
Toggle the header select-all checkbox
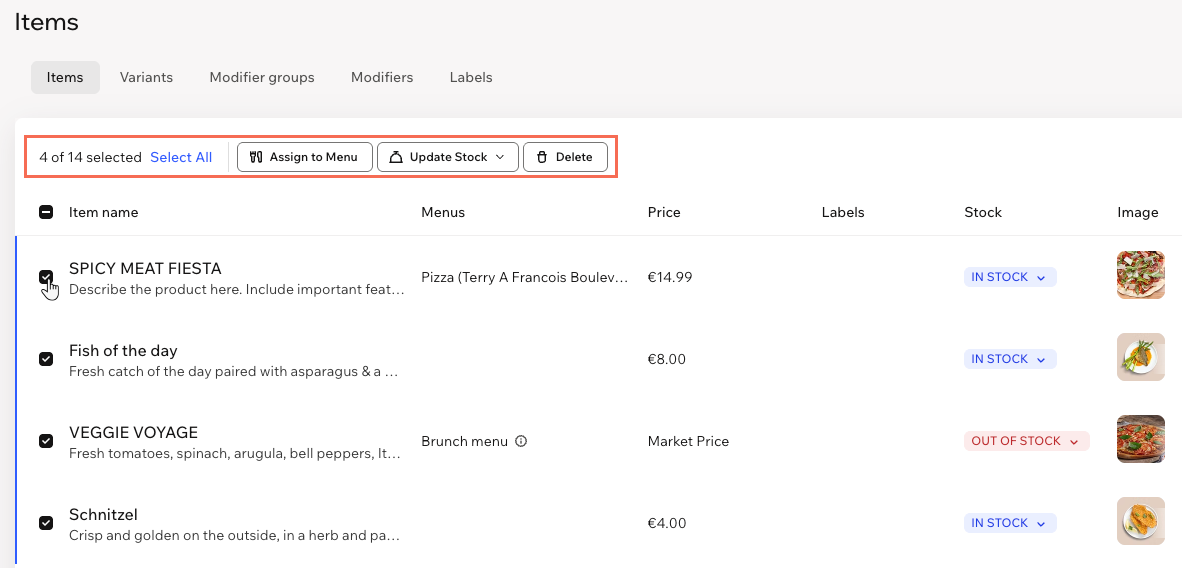point(46,213)
